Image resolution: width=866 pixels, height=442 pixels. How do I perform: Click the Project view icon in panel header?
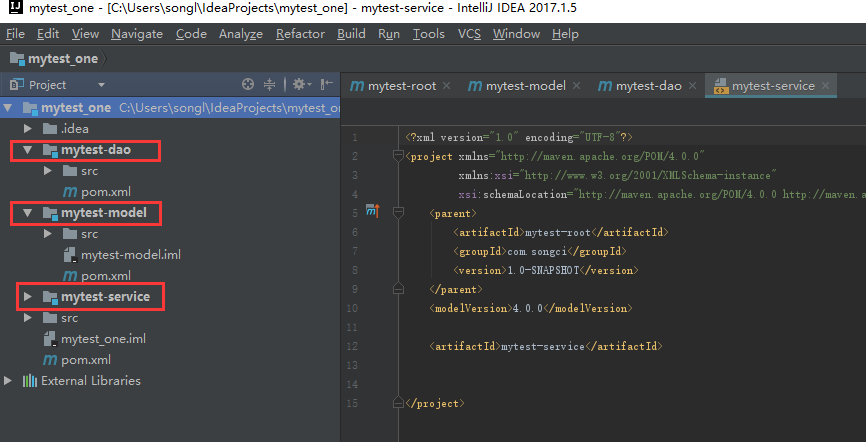click(17, 85)
